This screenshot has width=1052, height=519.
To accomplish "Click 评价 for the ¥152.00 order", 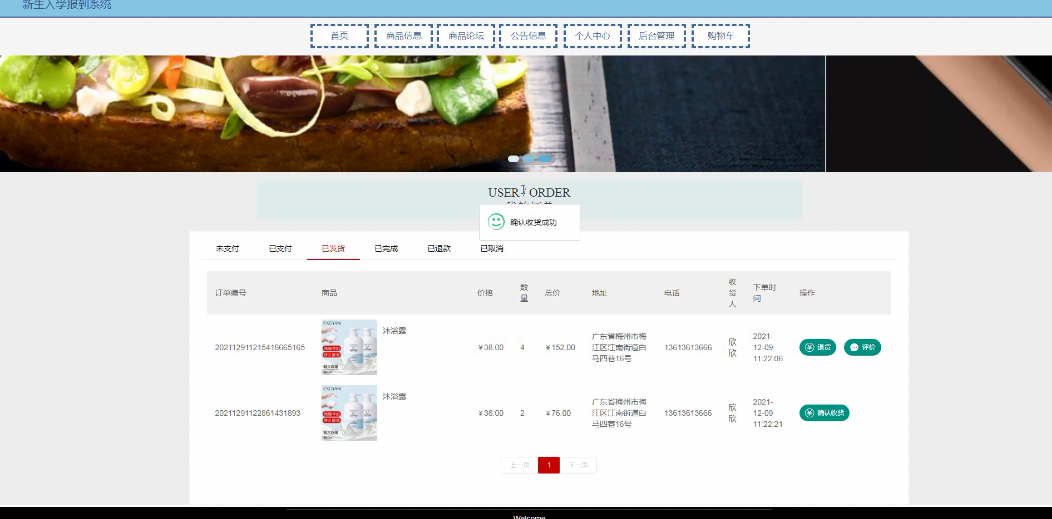I will (x=862, y=347).
